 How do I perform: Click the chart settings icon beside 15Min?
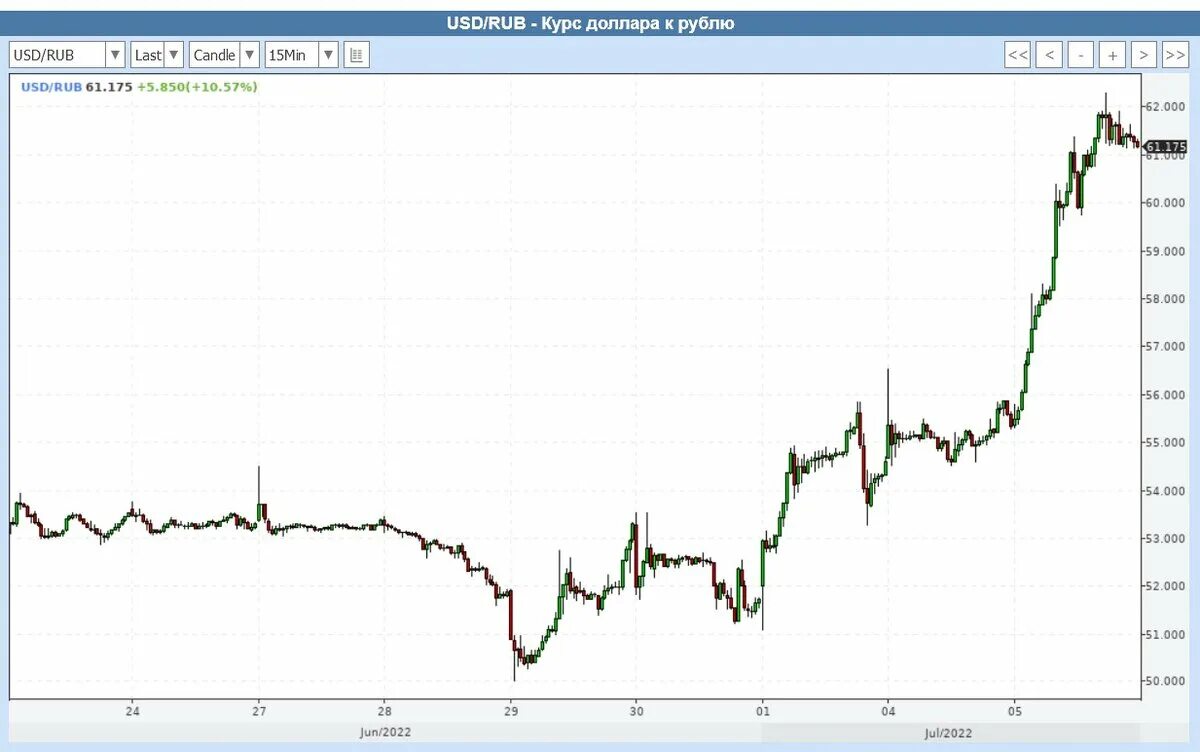357,55
